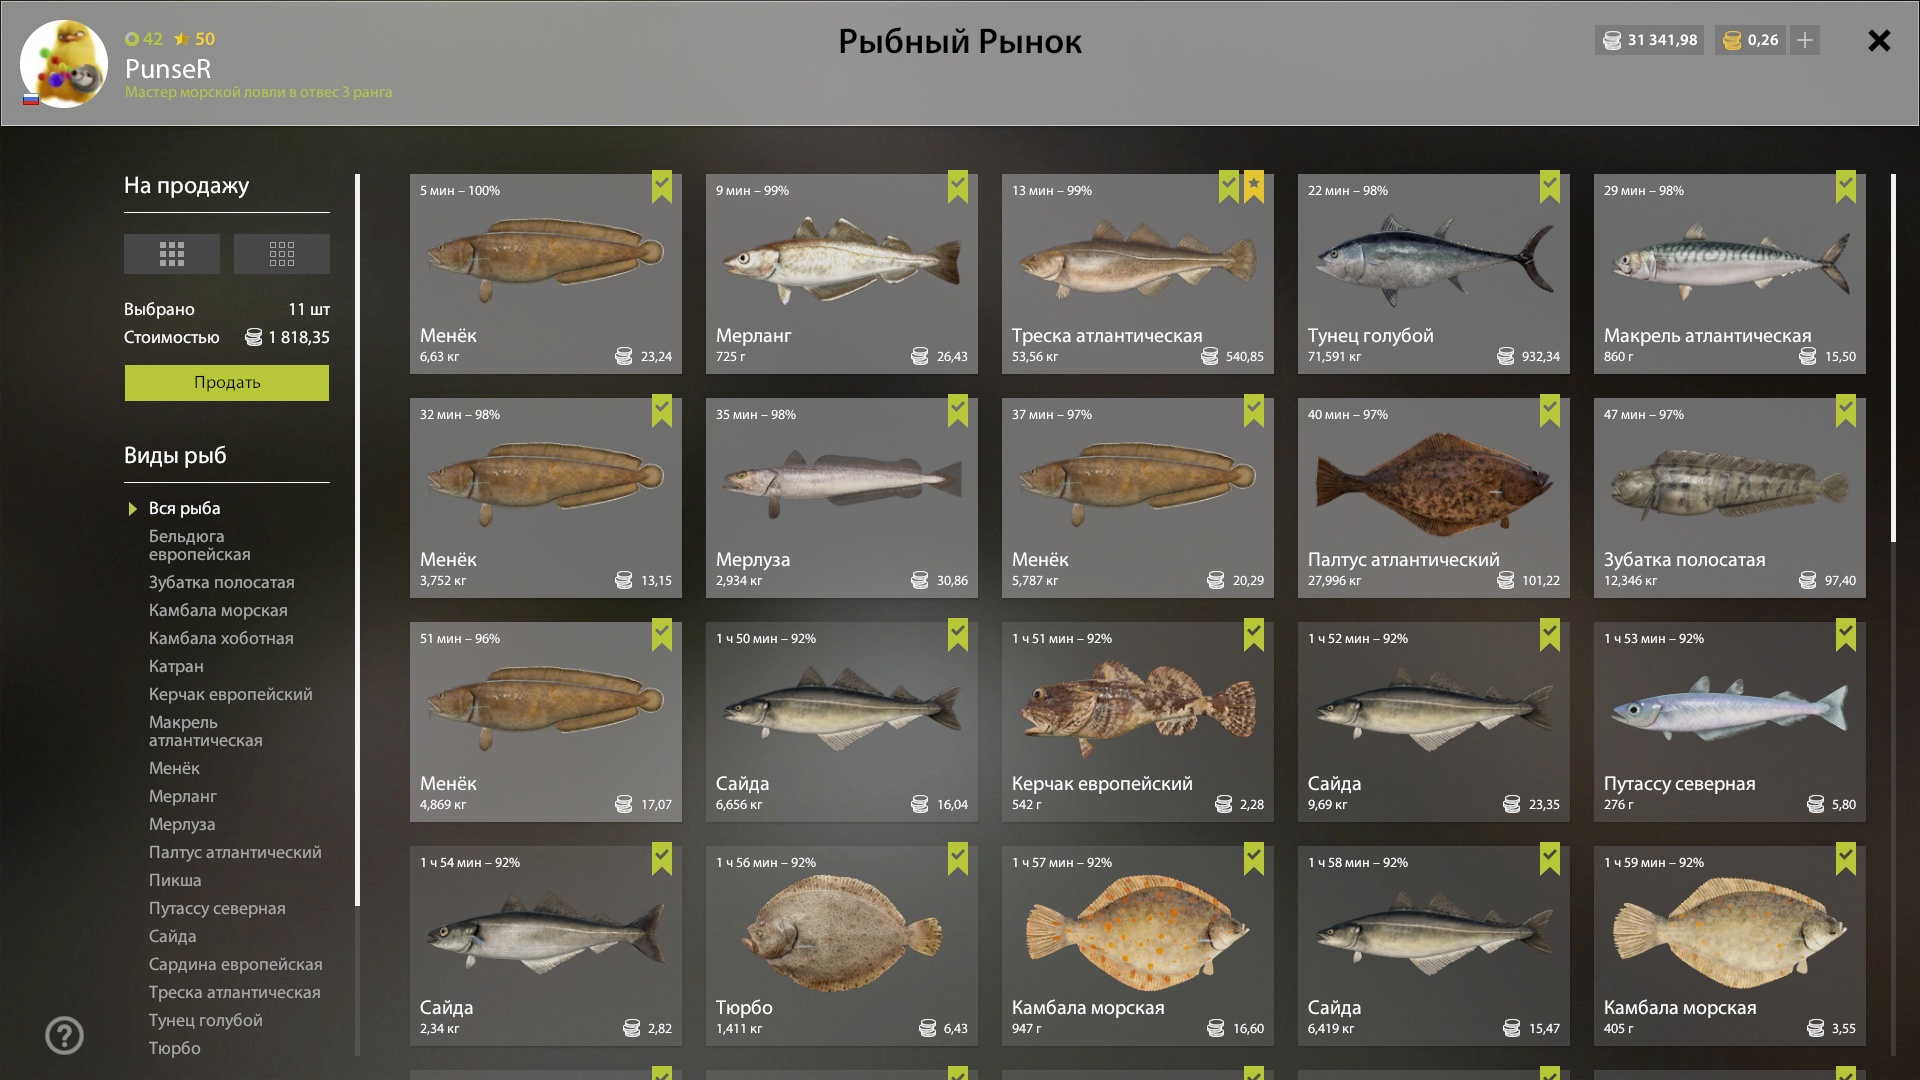
Task: Filter by Треска атлантическая in species list
Action: coord(235,992)
